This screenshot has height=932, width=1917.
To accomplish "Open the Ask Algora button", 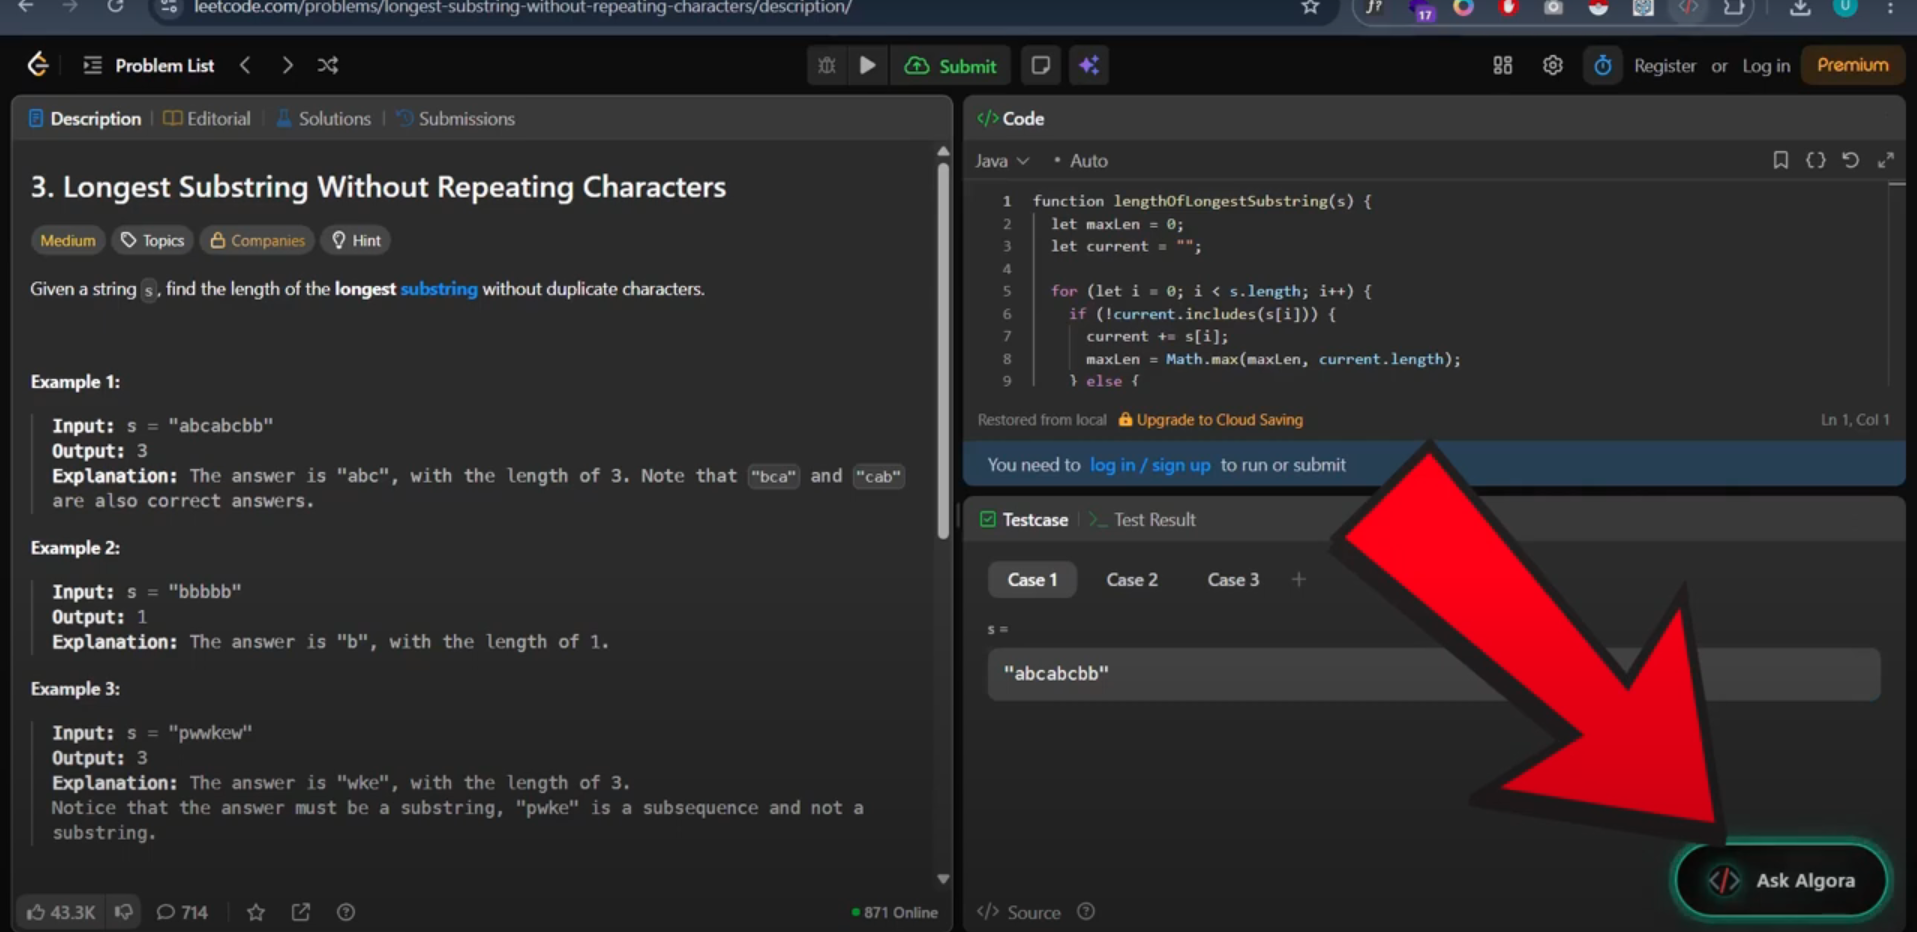I will [1781, 881].
